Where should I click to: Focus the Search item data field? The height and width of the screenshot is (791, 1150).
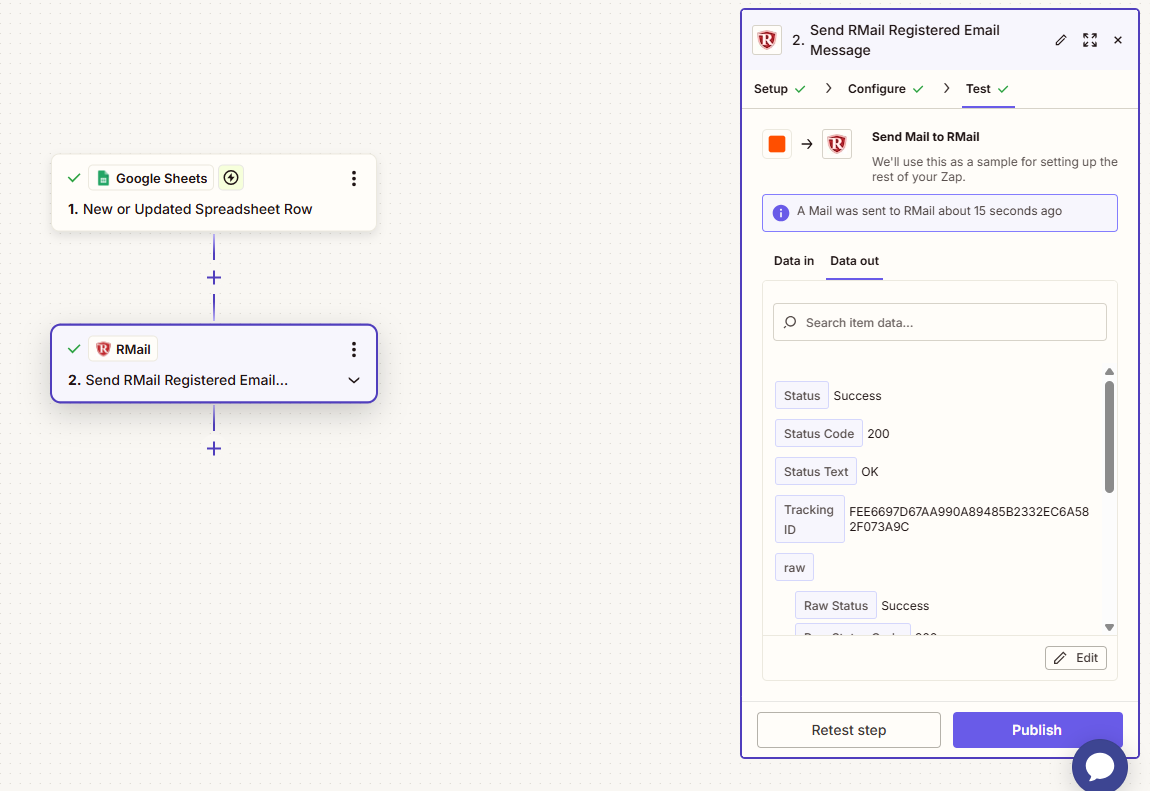[x=940, y=323]
